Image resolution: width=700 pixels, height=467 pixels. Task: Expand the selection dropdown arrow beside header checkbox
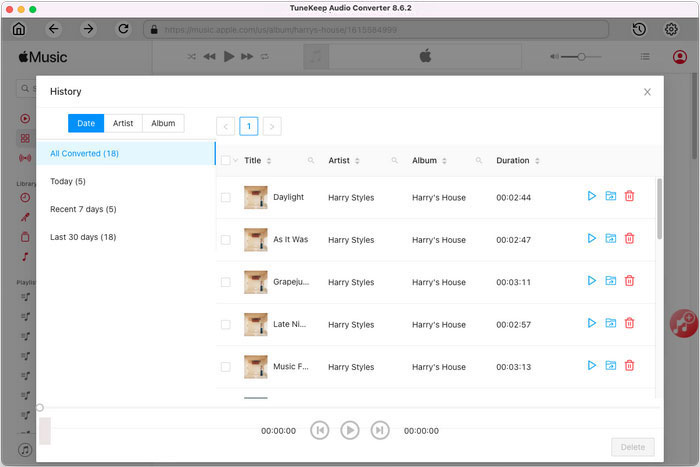[x=235, y=160]
